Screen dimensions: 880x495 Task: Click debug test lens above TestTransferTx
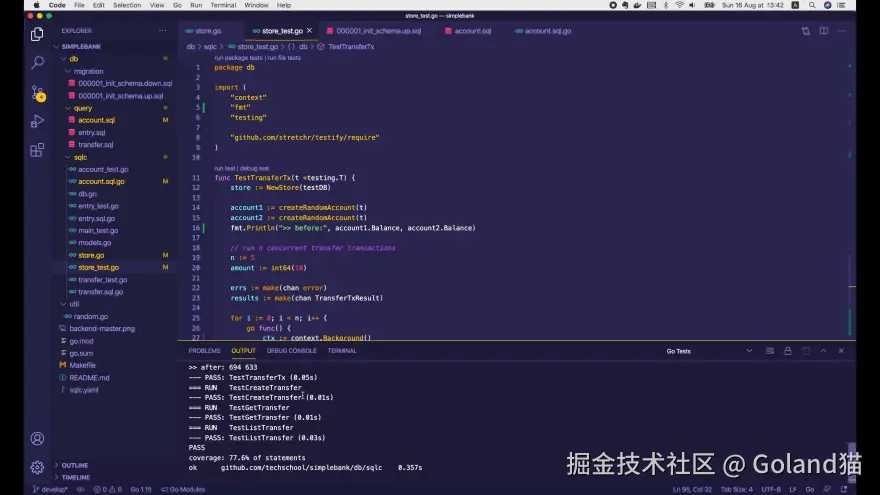pos(254,168)
